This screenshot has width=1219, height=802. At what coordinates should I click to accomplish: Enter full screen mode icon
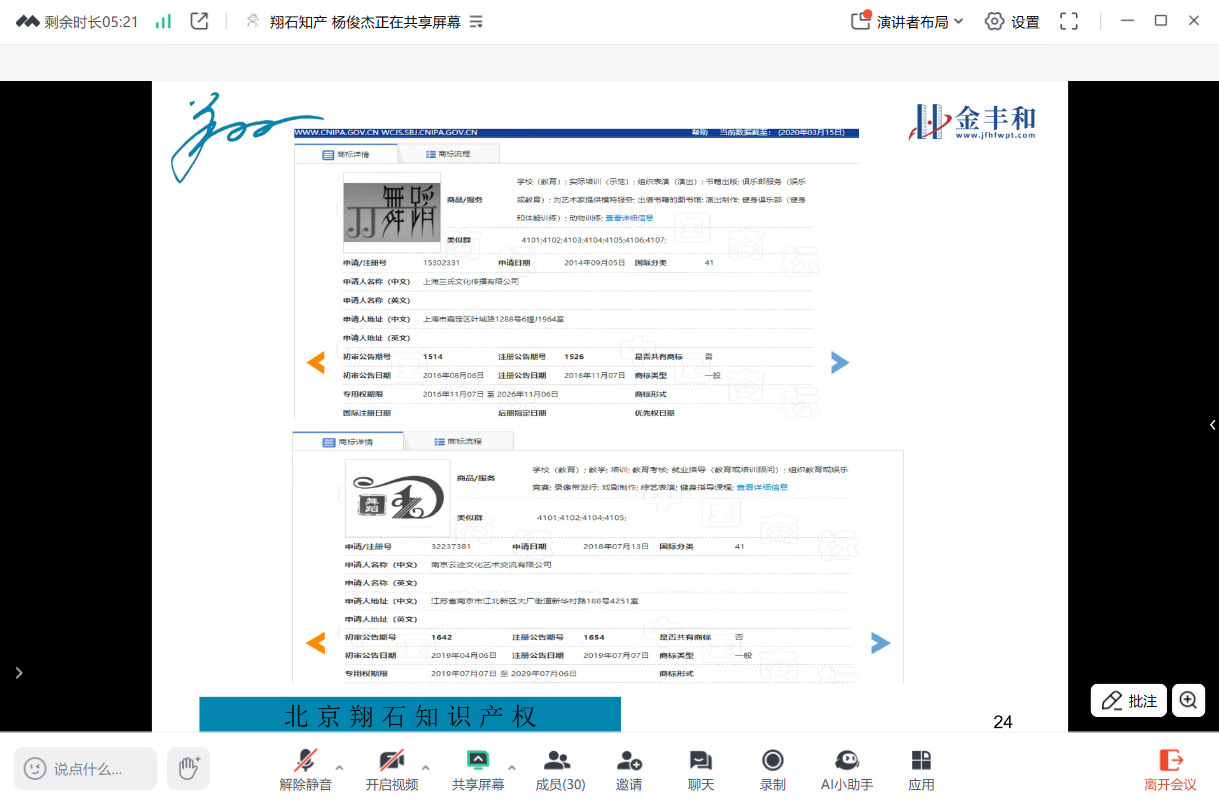pyautogui.click(x=1069, y=21)
